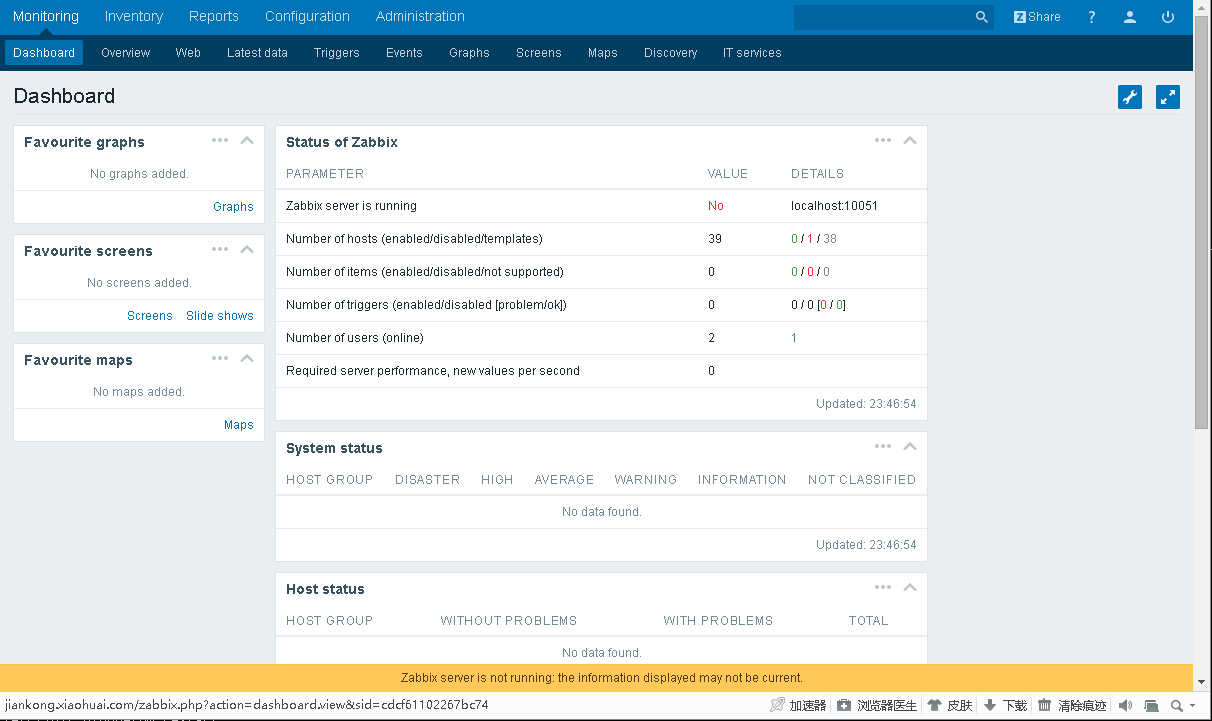This screenshot has height=721, width=1212.
Task: Follow the Maps link in Favourite maps
Action: [239, 425]
